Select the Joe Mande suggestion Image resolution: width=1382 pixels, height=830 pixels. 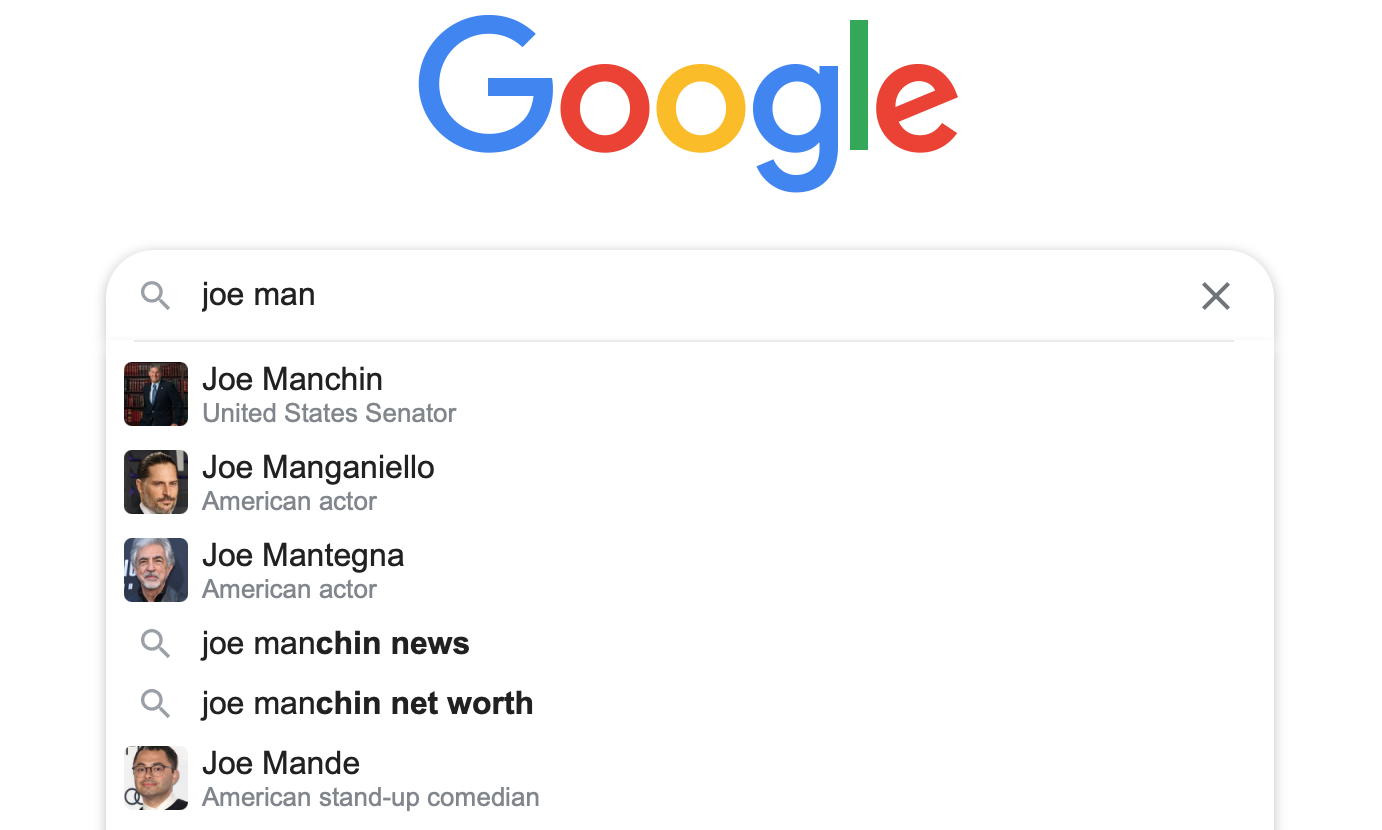click(x=281, y=763)
